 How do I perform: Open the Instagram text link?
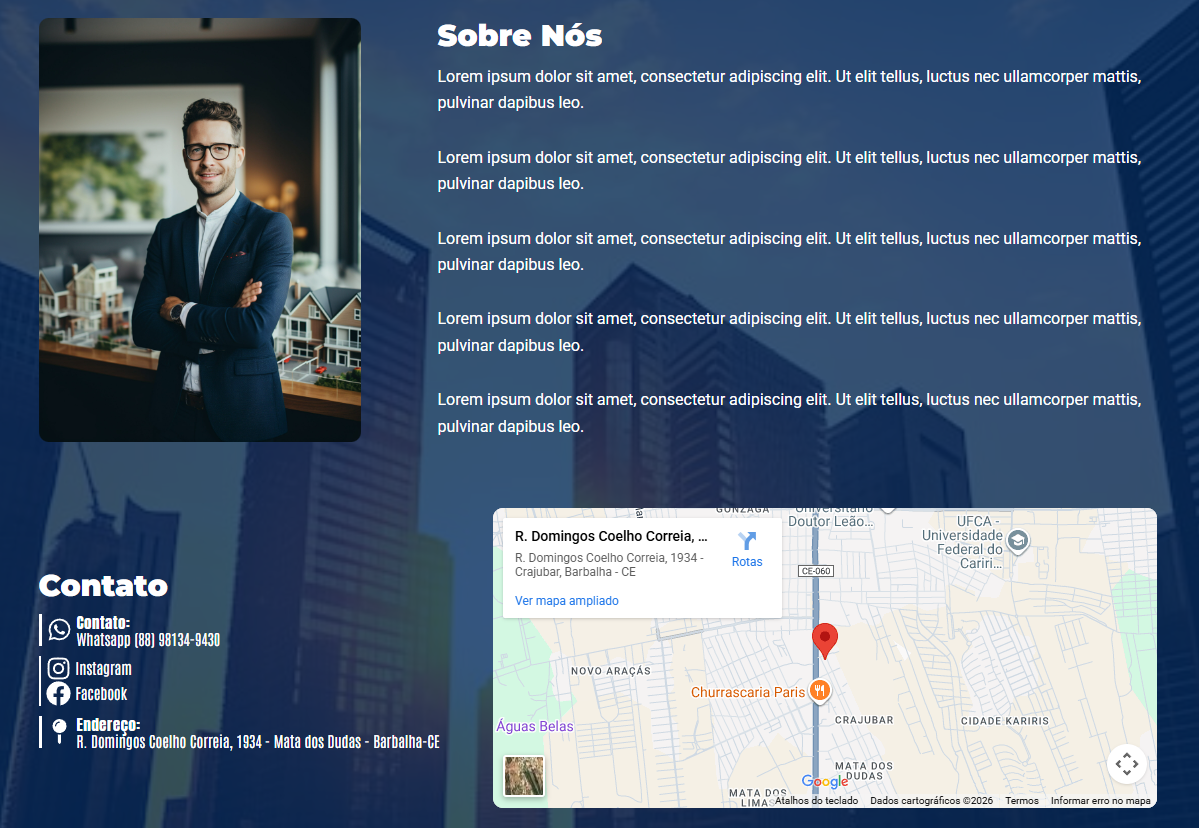[103, 669]
